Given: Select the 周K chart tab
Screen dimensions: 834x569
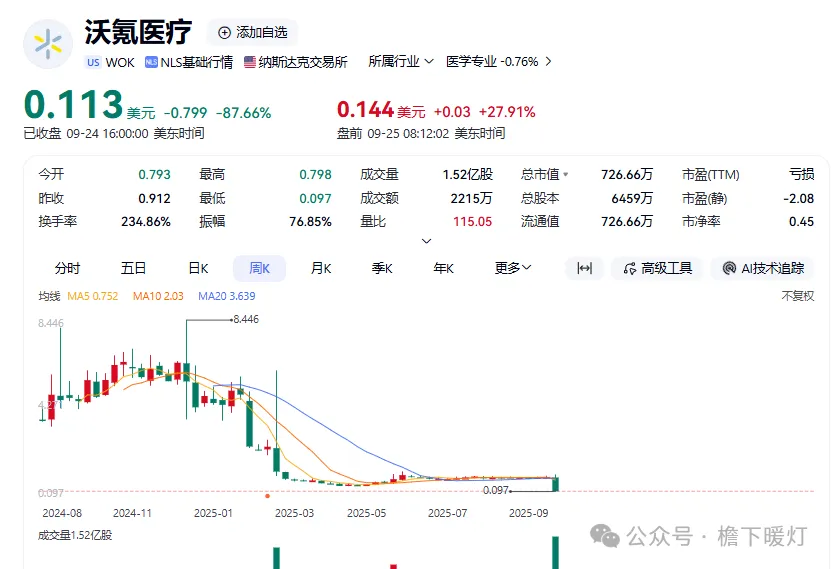Looking at the screenshot, I should (x=260, y=268).
